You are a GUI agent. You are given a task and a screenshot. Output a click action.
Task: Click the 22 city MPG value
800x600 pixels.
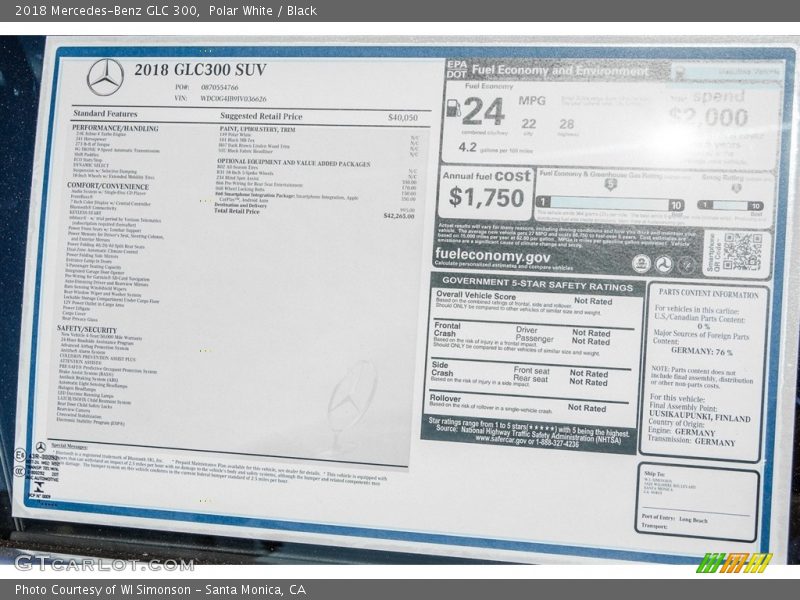529,124
